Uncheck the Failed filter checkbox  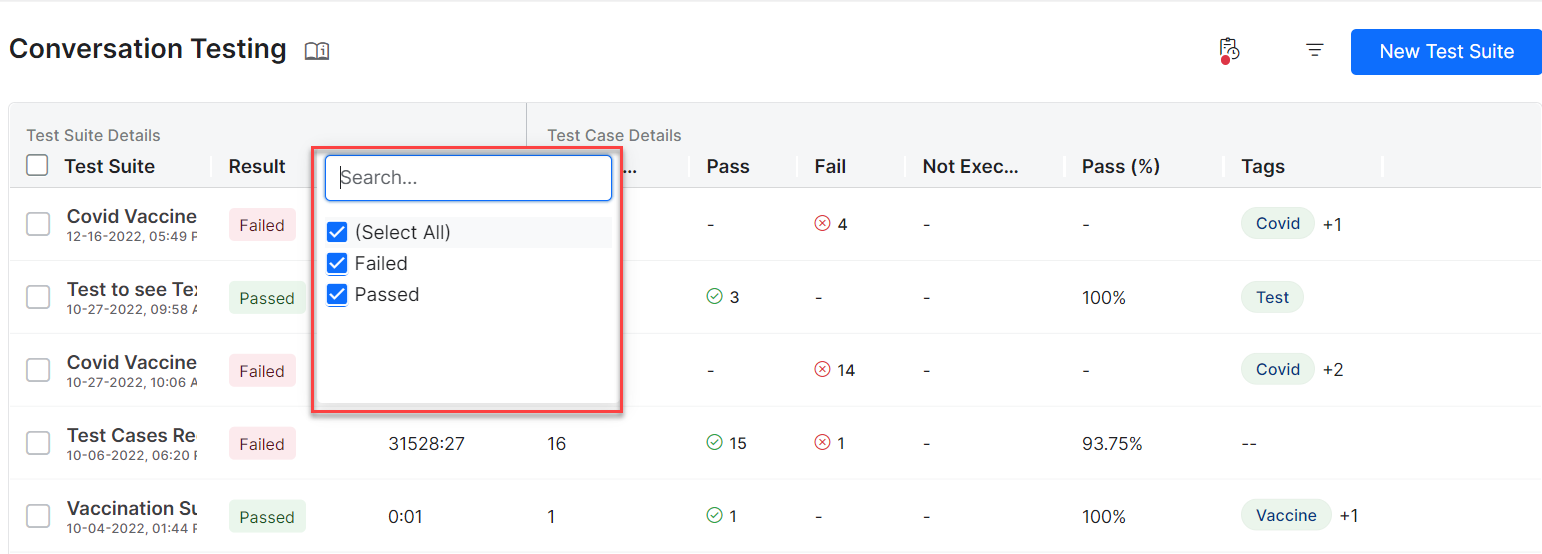[337, 264]
